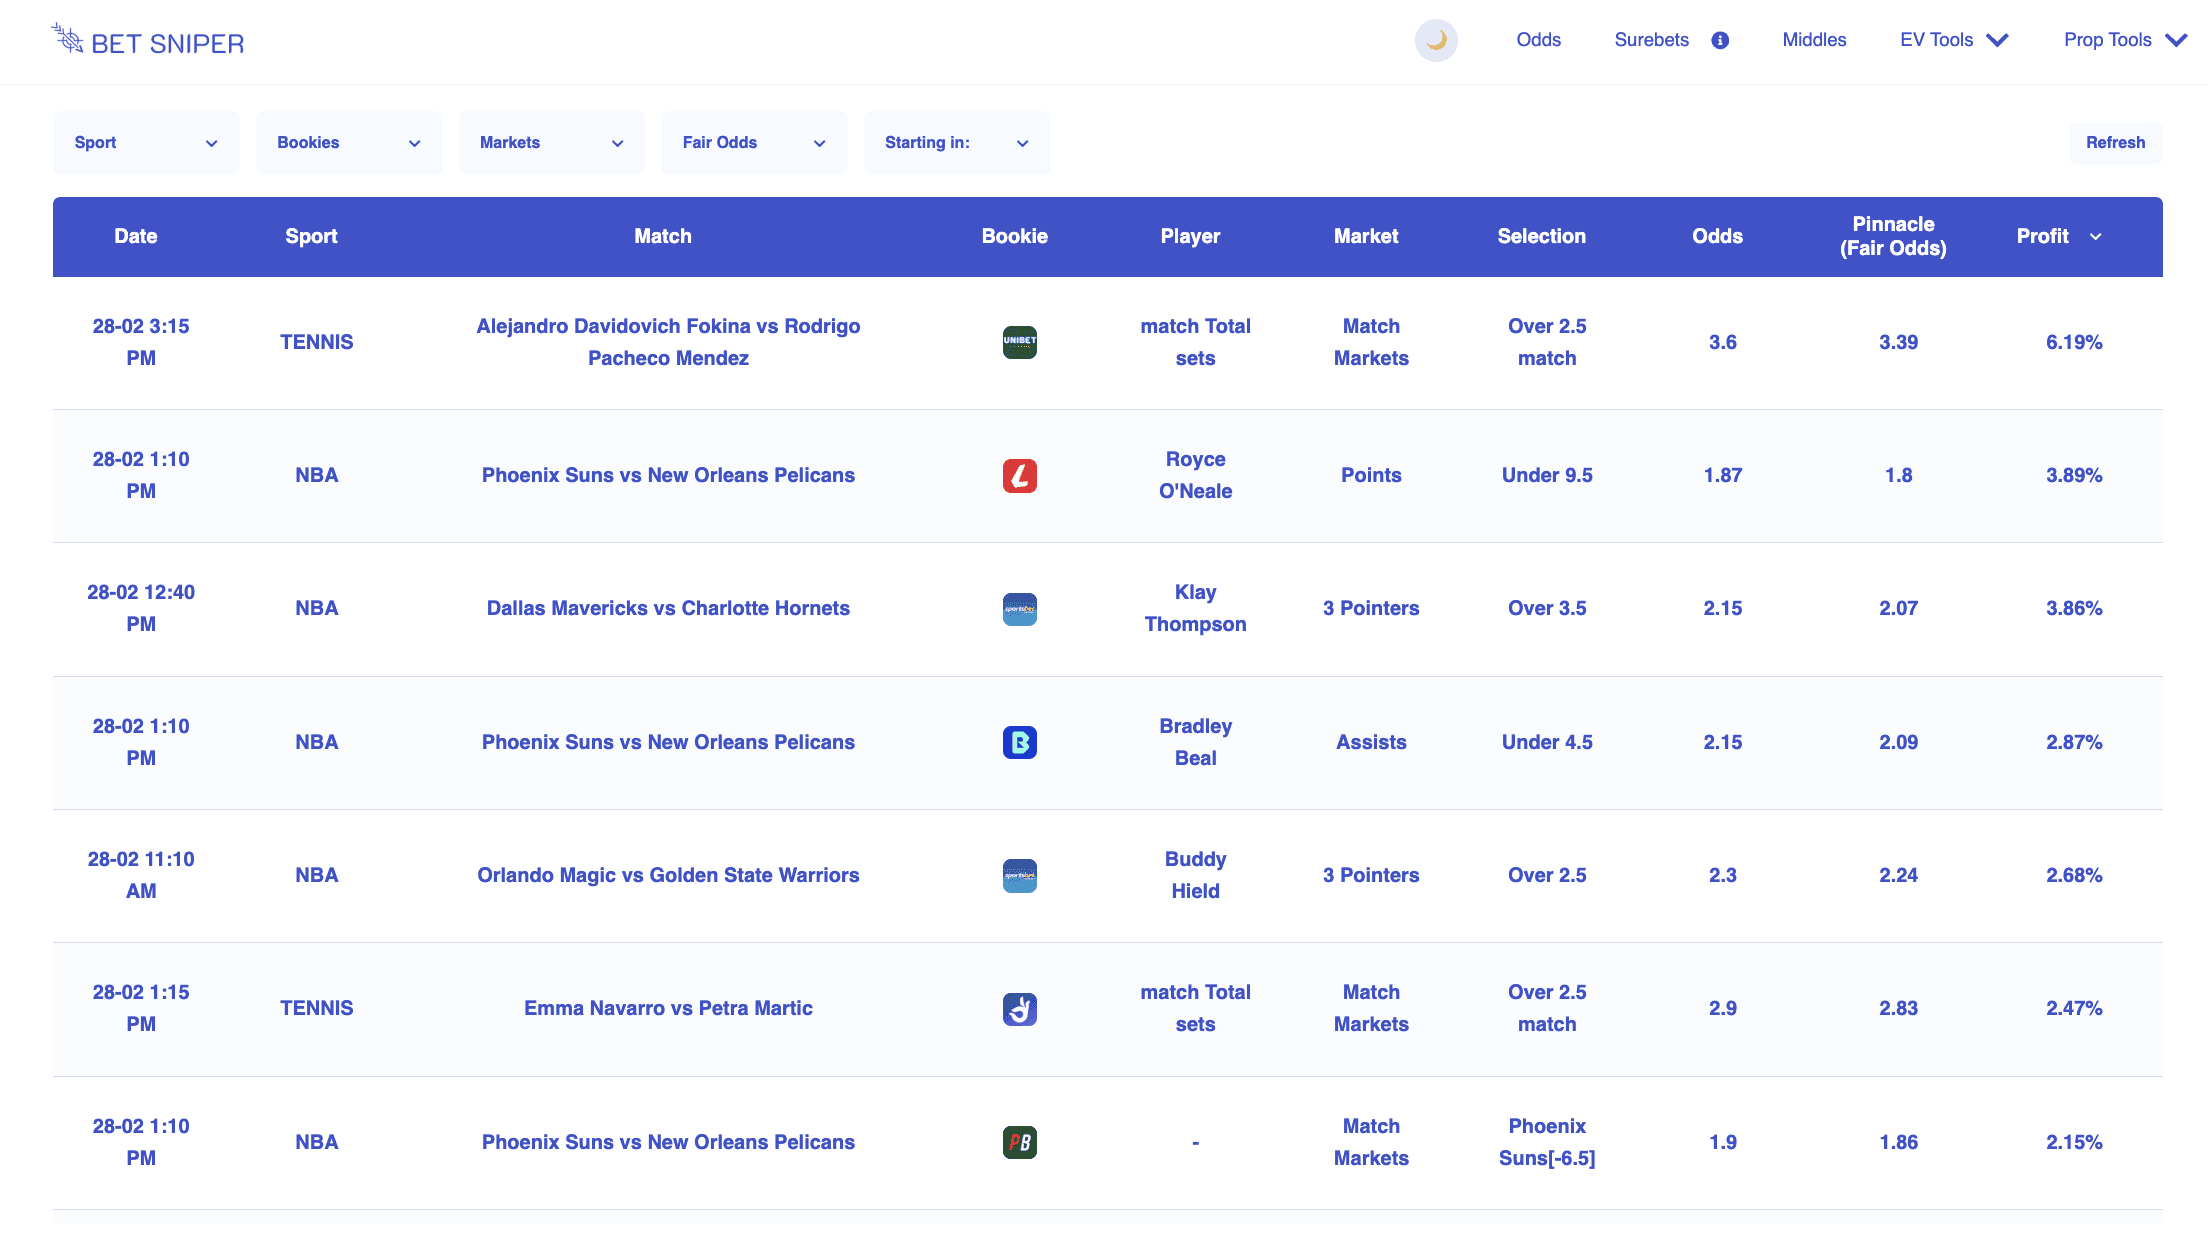Toggle dark mode moon button
The image size is (2208, 1244).
pyautogui.click(x=1436, y=40)
